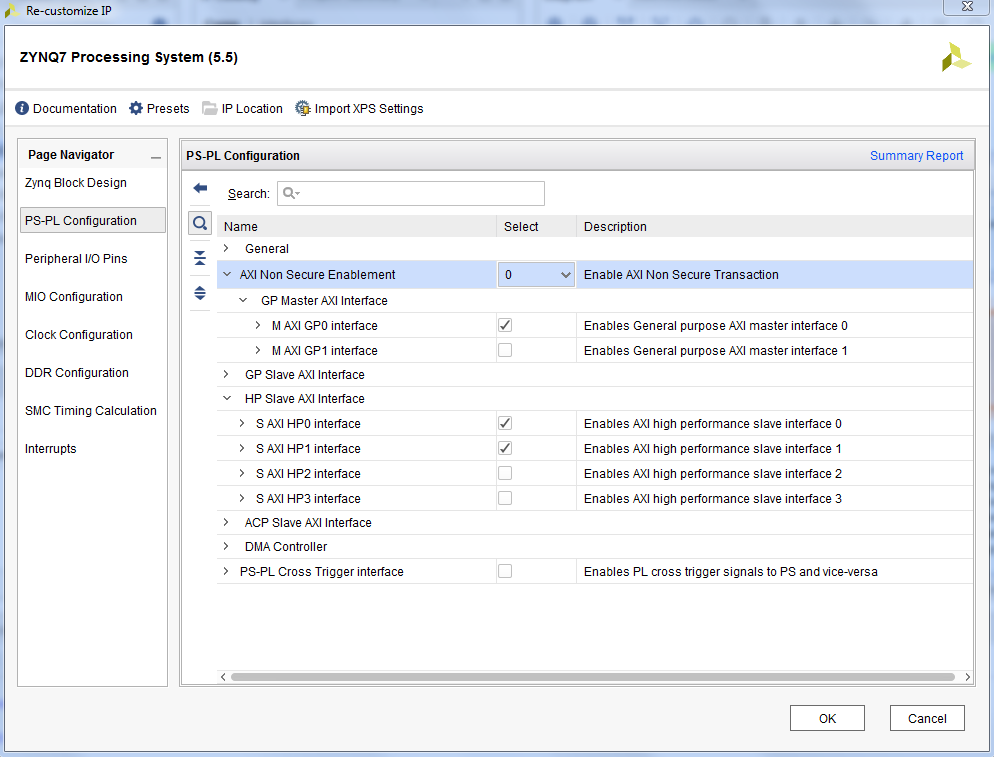Viewport: 994px width, 757px height.
Task: Click the IP Location folder icon
Action: pos(209,108)
